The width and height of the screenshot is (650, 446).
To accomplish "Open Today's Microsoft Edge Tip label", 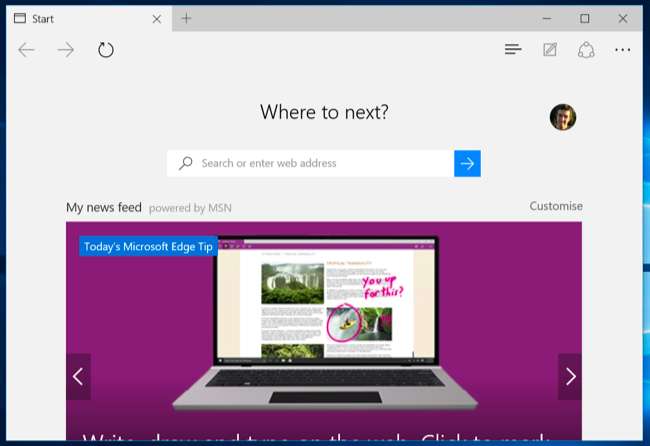I will [148, 247].
